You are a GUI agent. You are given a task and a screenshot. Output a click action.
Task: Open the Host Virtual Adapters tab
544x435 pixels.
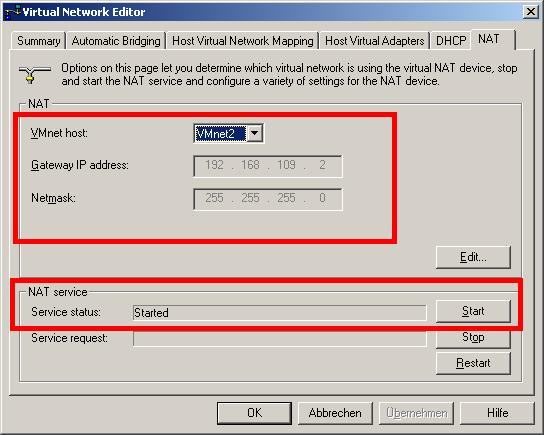[x=375, y=41]
